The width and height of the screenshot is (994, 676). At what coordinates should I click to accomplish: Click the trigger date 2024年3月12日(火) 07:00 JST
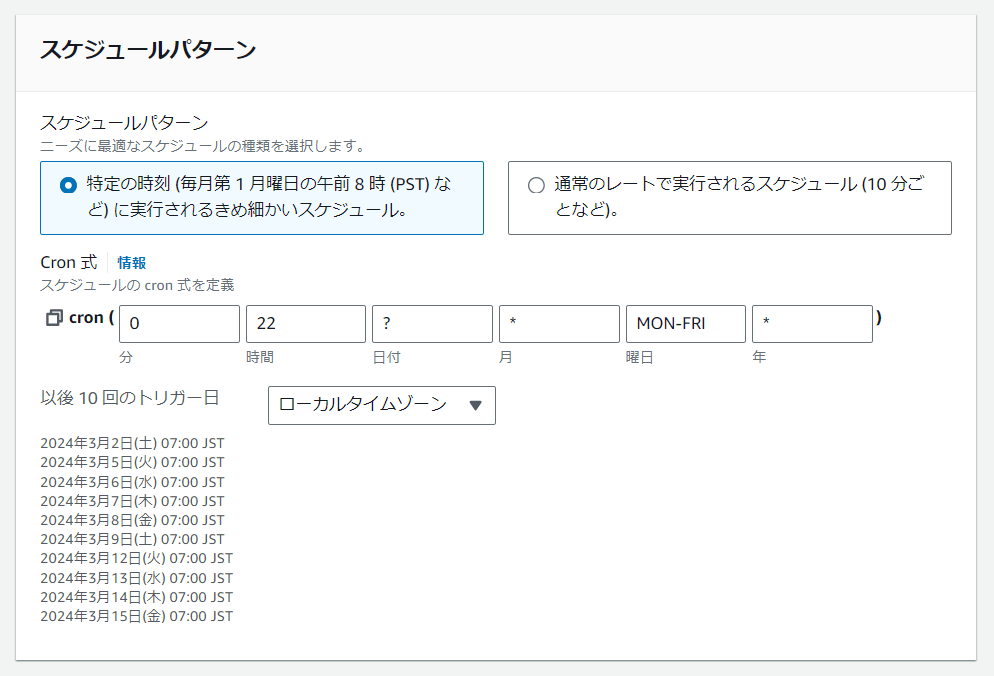[136, 558]
